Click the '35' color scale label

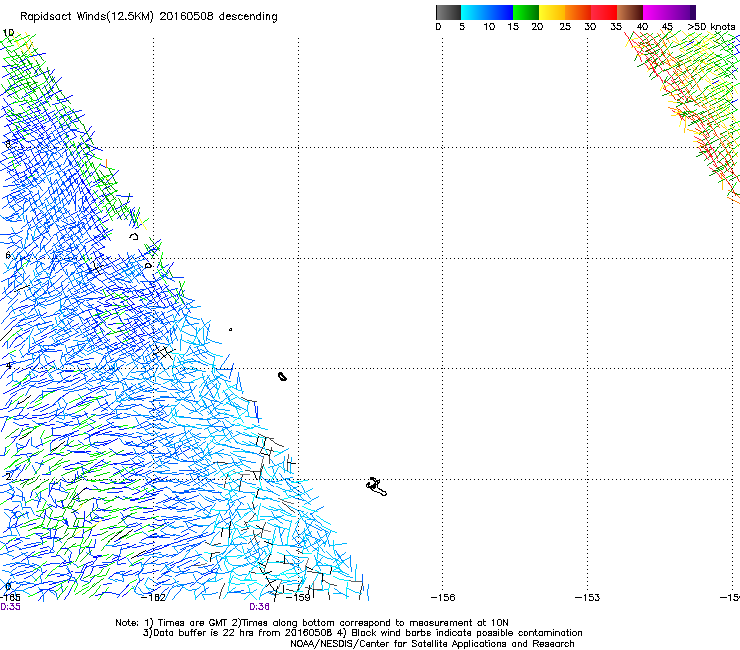pos(616,27)
